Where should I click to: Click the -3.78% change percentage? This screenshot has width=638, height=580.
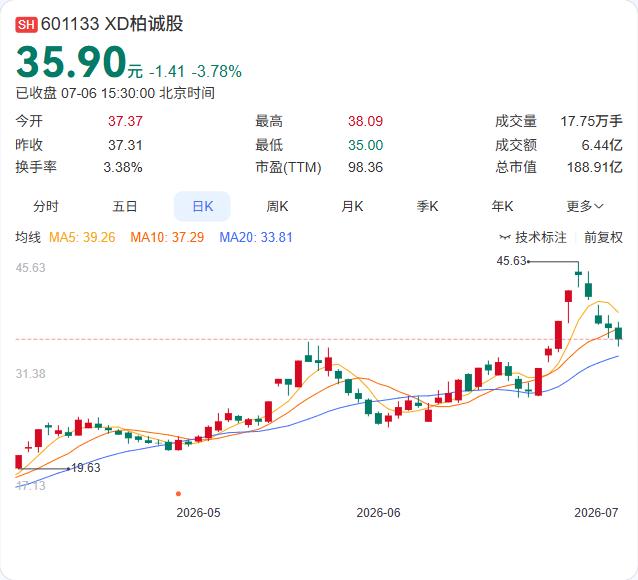(x=216, y=71)
